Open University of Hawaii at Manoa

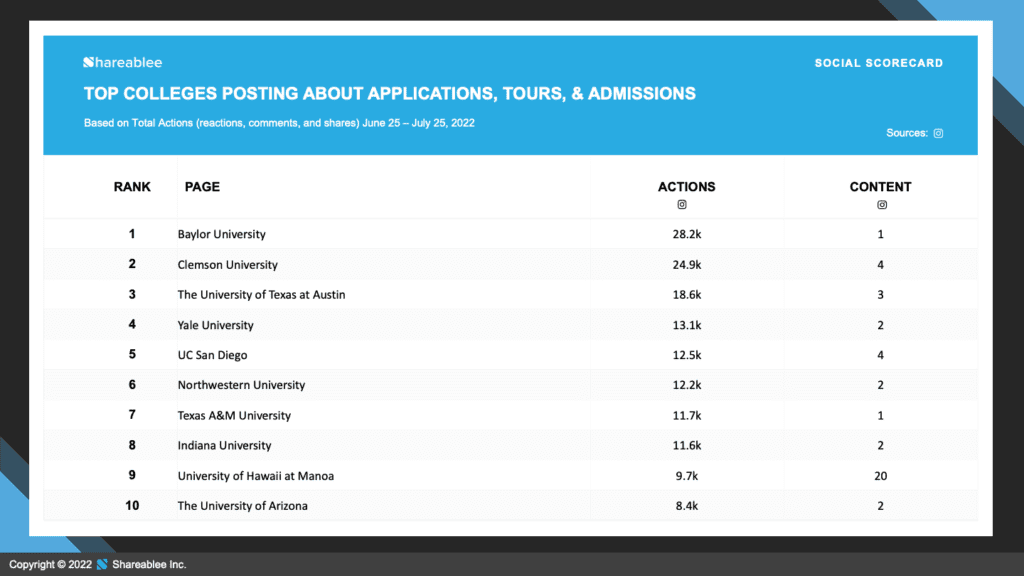pyautogui.click(x=255, y=476)
